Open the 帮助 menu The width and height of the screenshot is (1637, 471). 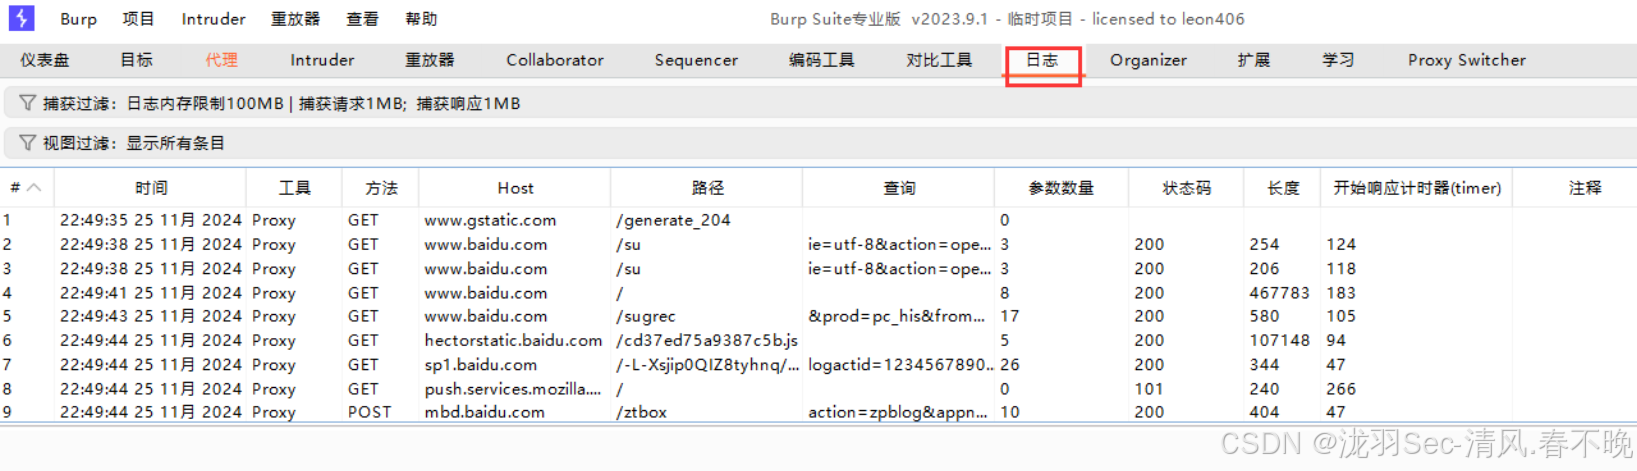[x=421, y=19]
